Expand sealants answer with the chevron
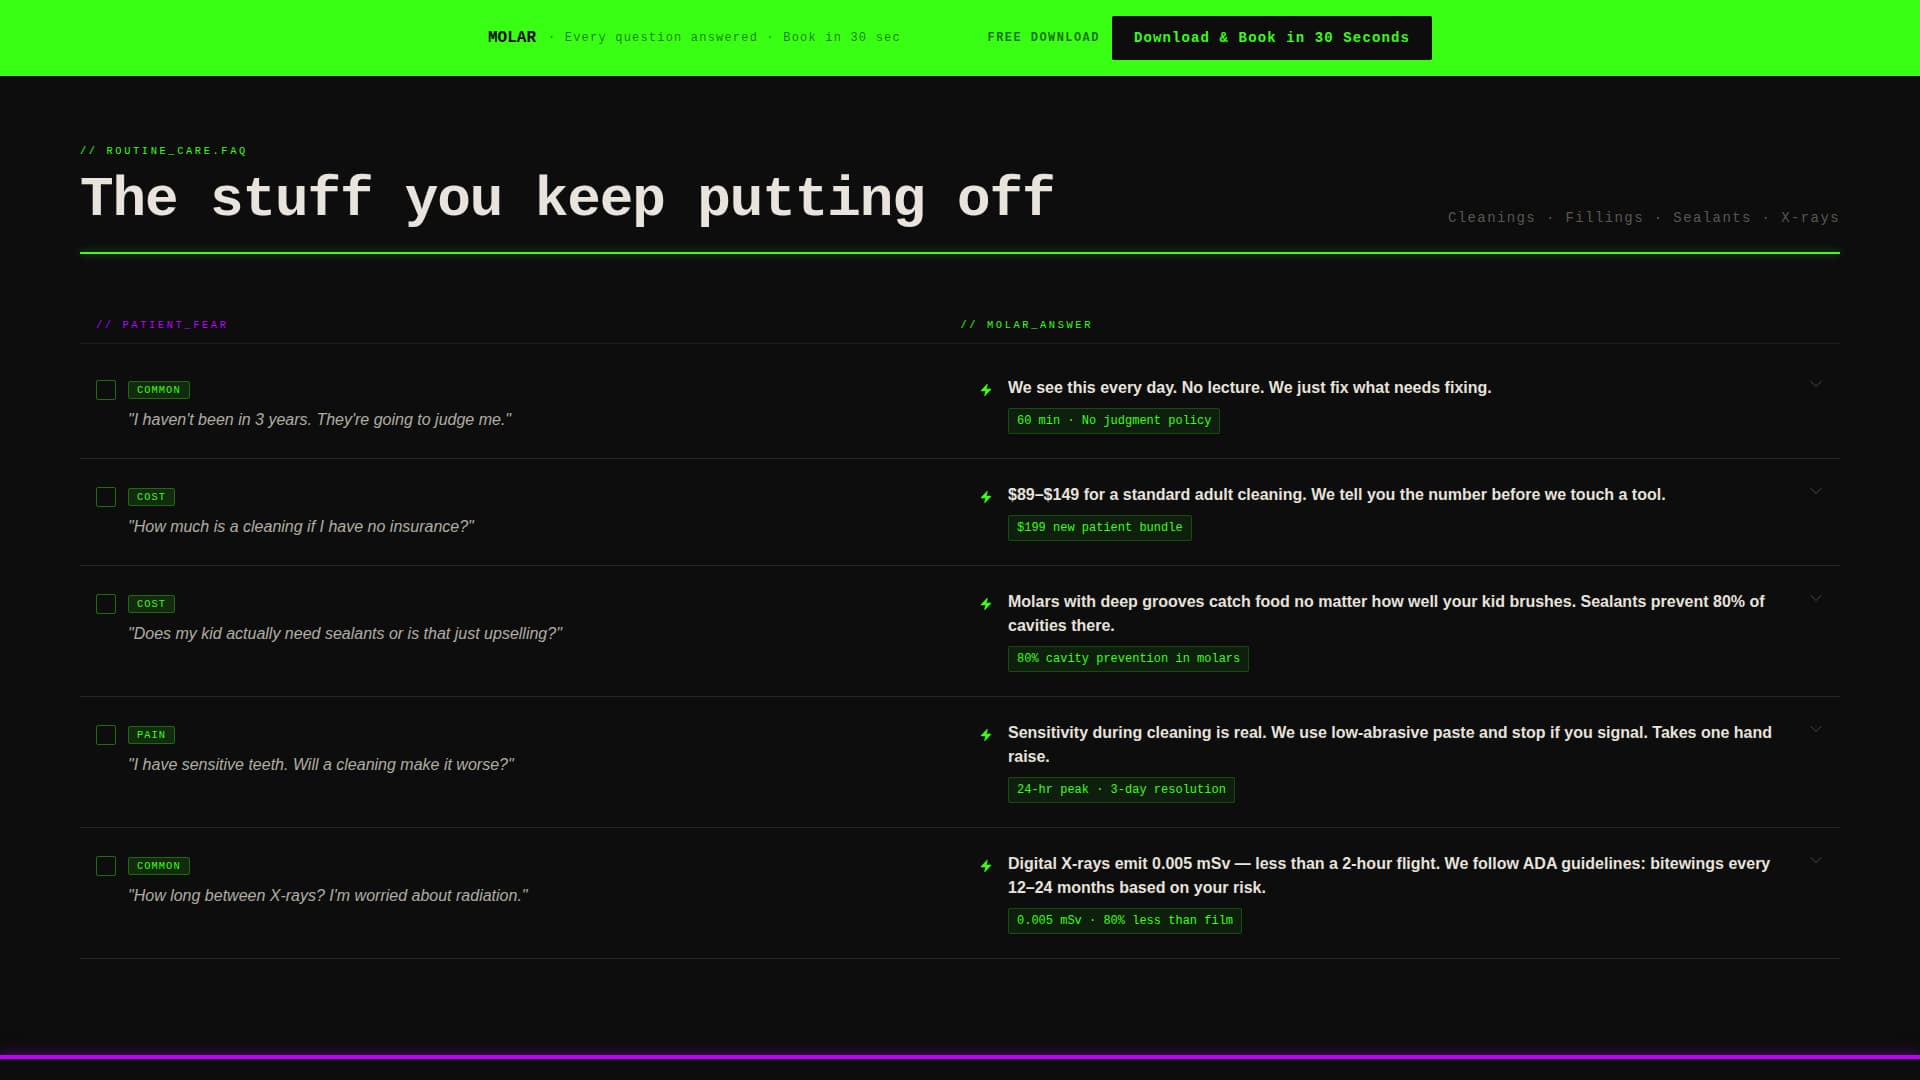This screenshot has height=1080, width=1920. click(x=1816, y=598)
